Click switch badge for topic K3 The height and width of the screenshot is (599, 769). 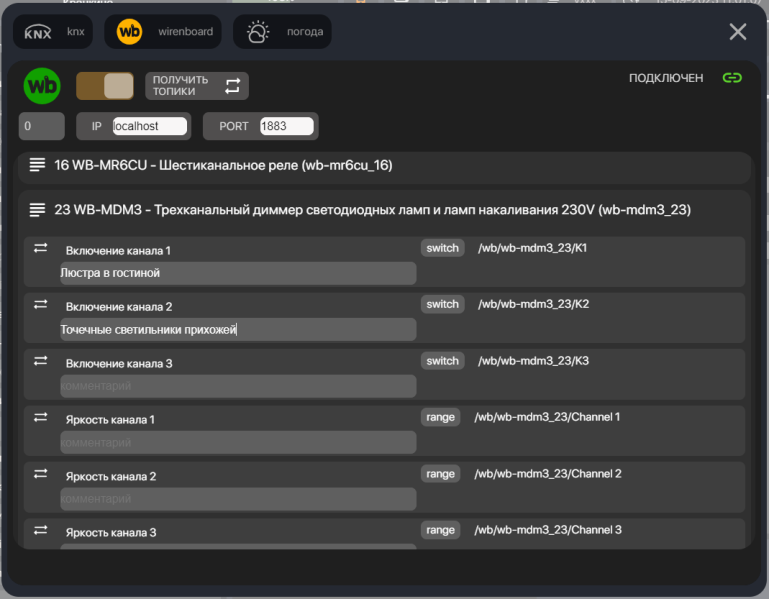click(x=442, y=361)
